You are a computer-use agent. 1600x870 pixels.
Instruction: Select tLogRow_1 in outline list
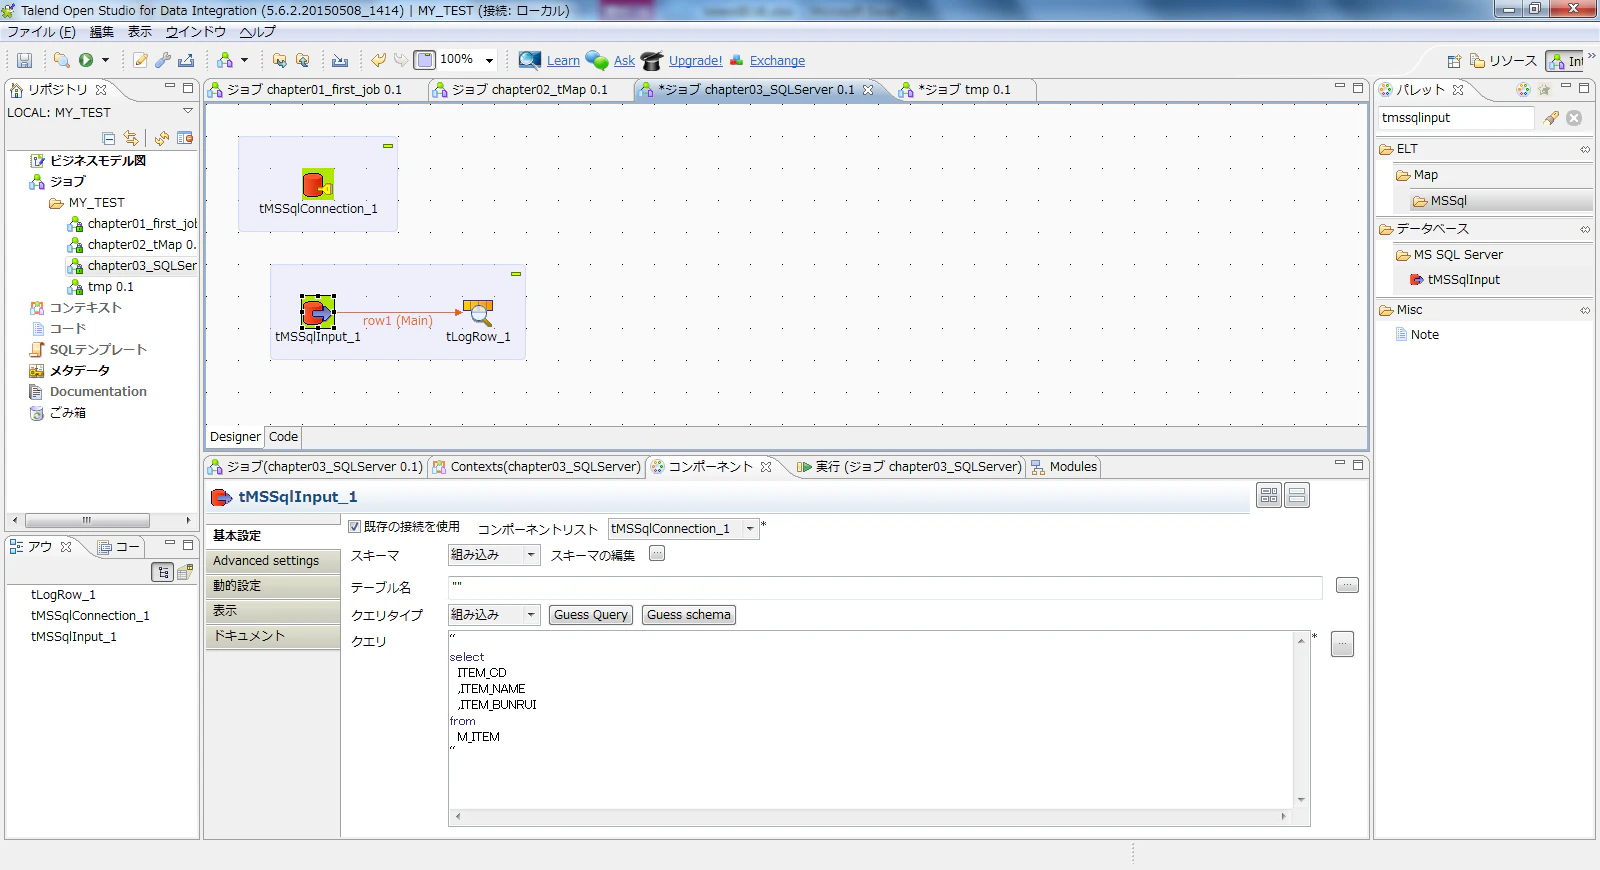[x=63, y=595]
